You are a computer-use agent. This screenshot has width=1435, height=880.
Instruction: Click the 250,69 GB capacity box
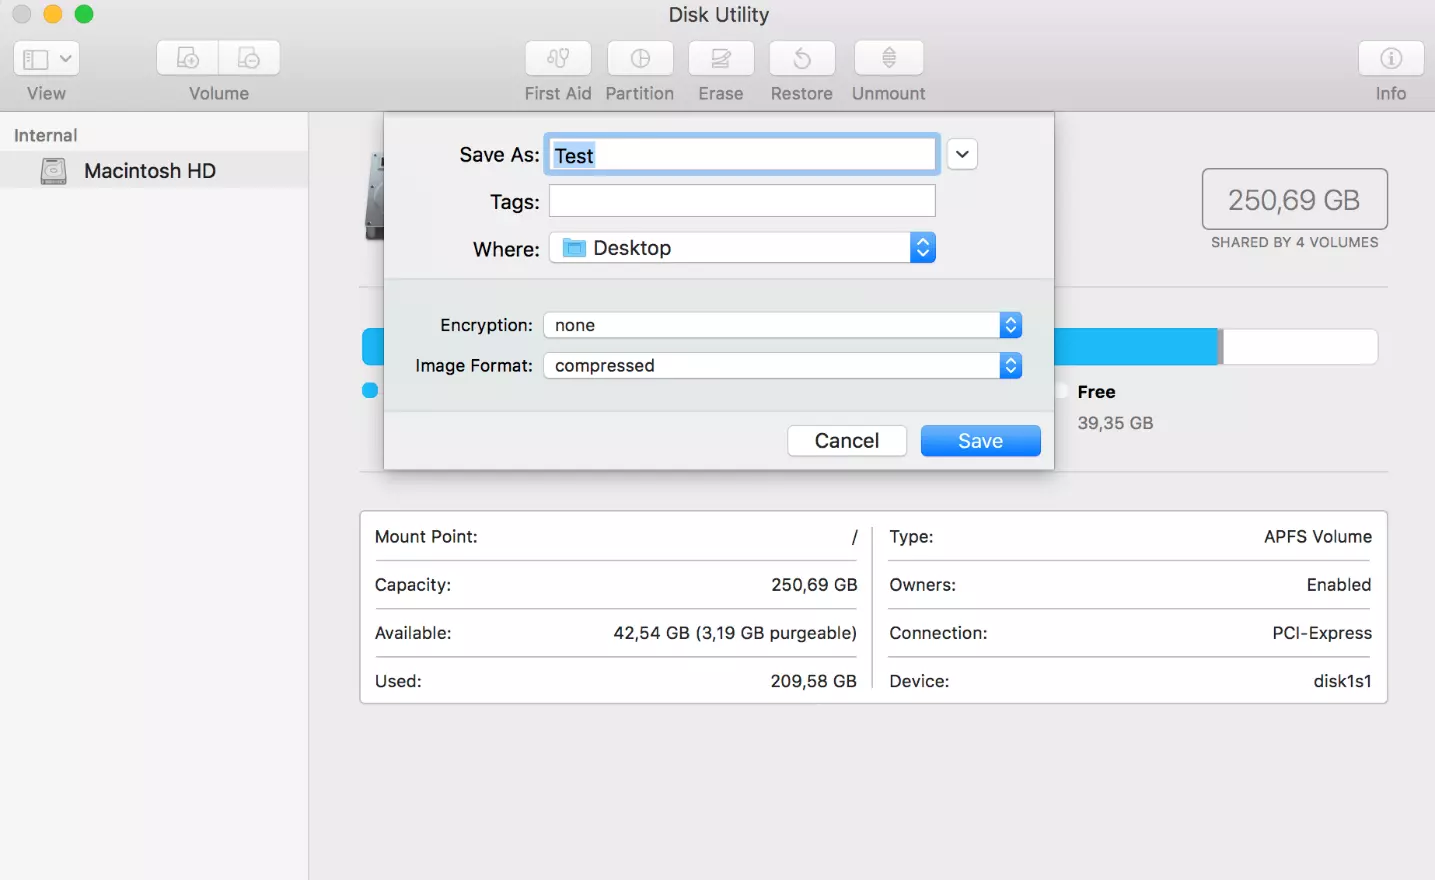(x=1294, y=200)
